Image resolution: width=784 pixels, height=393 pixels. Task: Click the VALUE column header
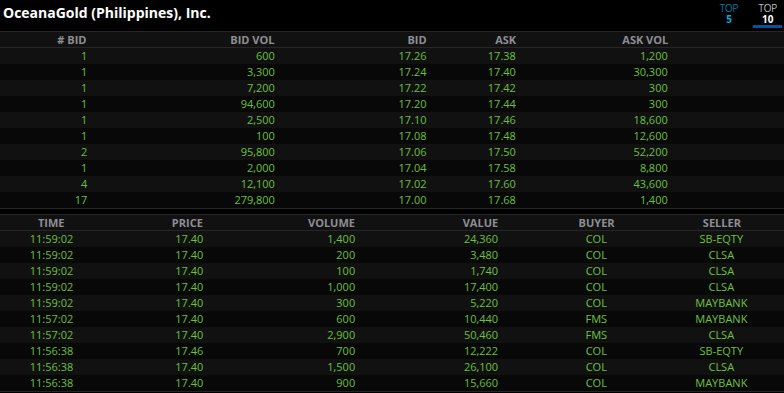coord(480,223)
